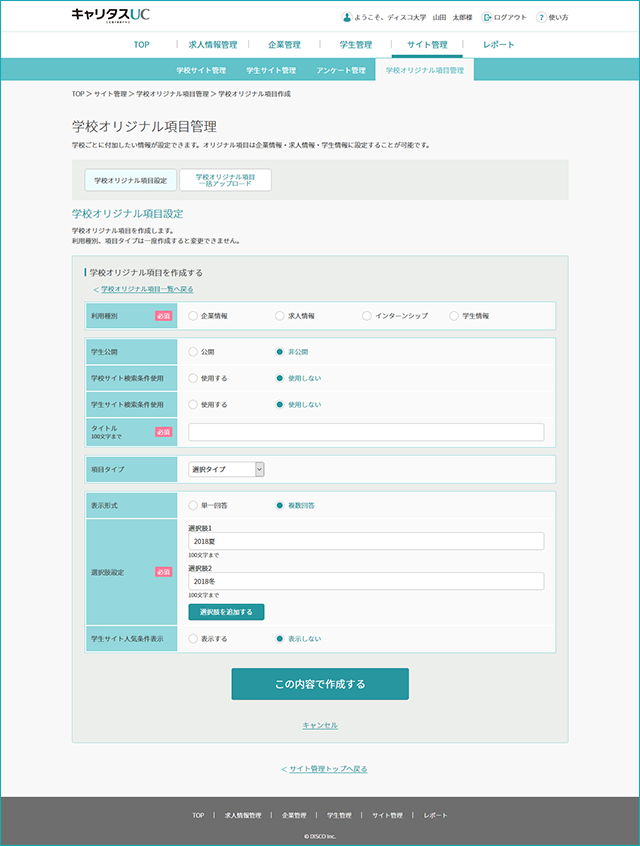Viewport: 640px width, 846px height.
Task: Open サイト管理 main menu
Action: [x=427, y=45]
